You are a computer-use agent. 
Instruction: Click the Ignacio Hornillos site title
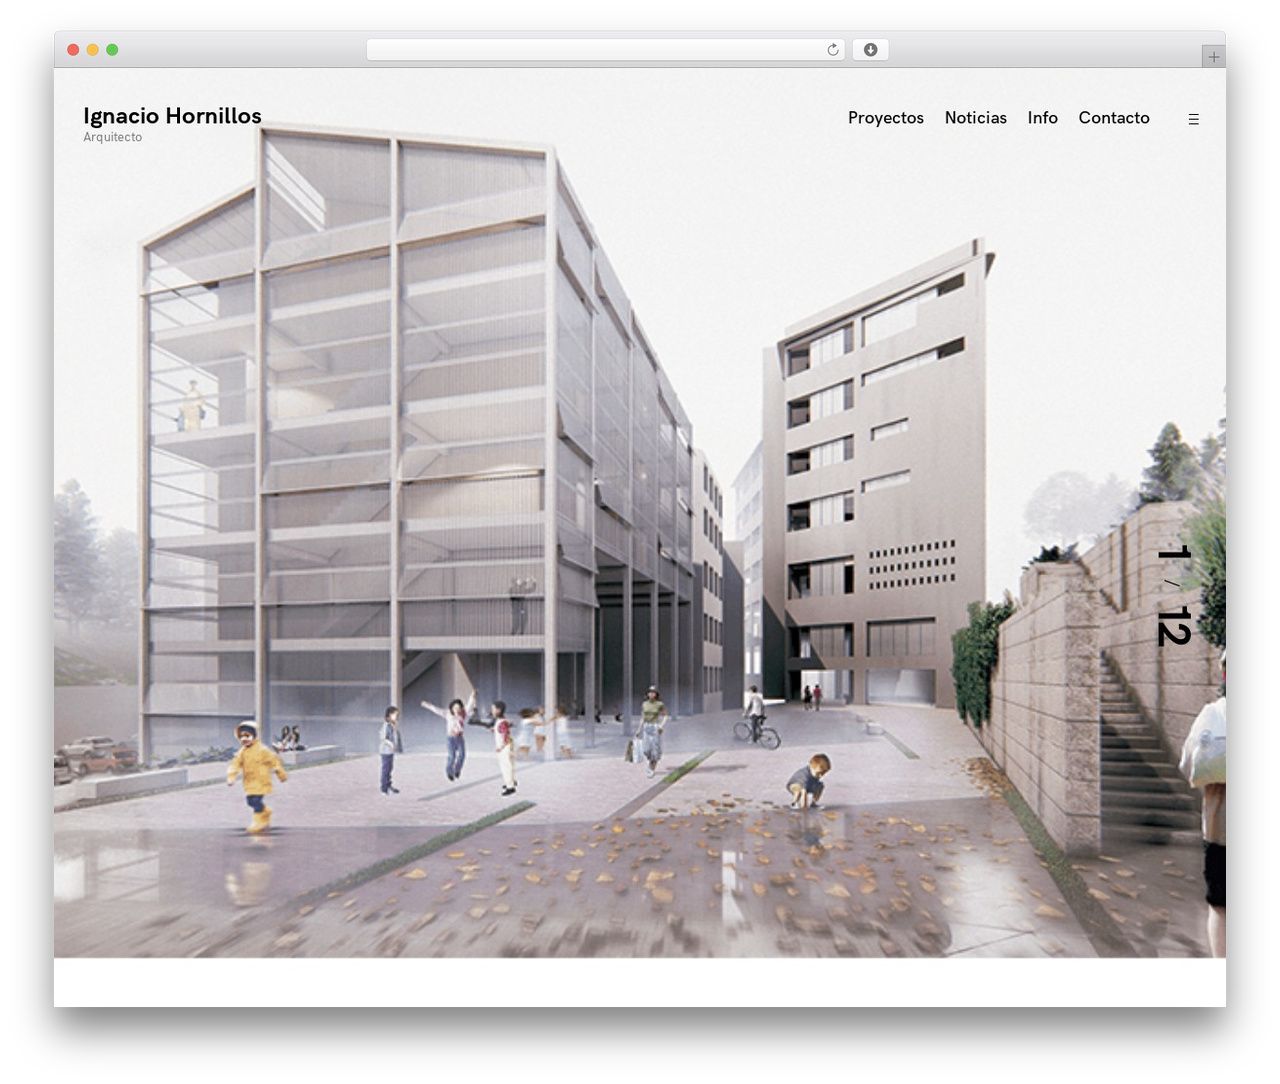pos(172,116)
